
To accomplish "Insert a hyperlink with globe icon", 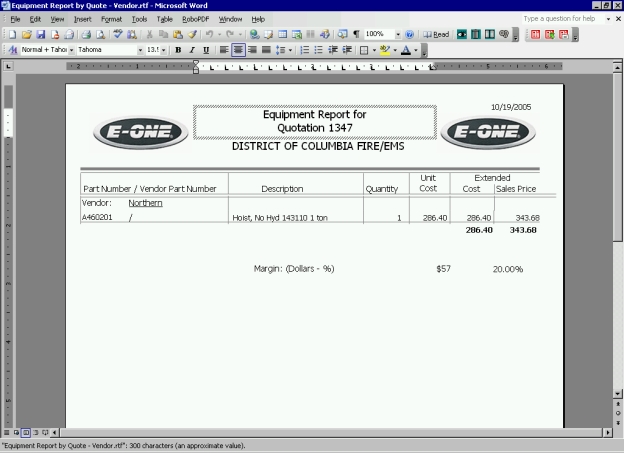I will 254,35.
